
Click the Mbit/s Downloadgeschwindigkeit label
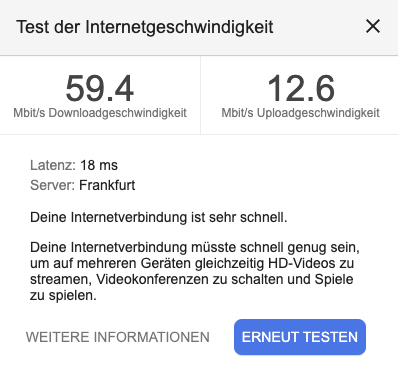100,113
